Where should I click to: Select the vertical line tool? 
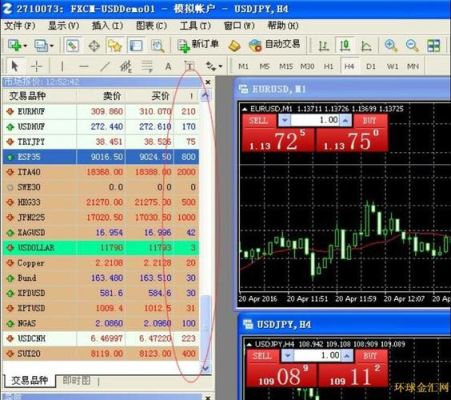click(62, 66)
